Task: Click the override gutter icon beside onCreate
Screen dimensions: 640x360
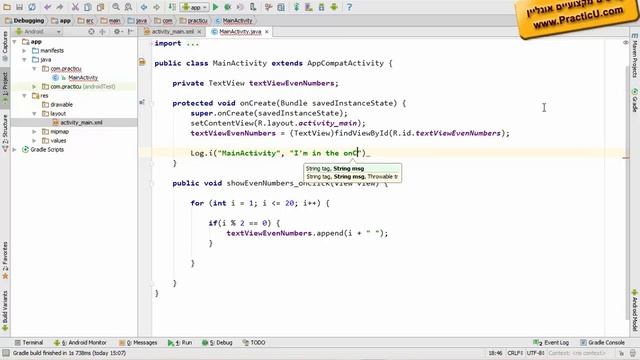Action: (x=142, y=102)
